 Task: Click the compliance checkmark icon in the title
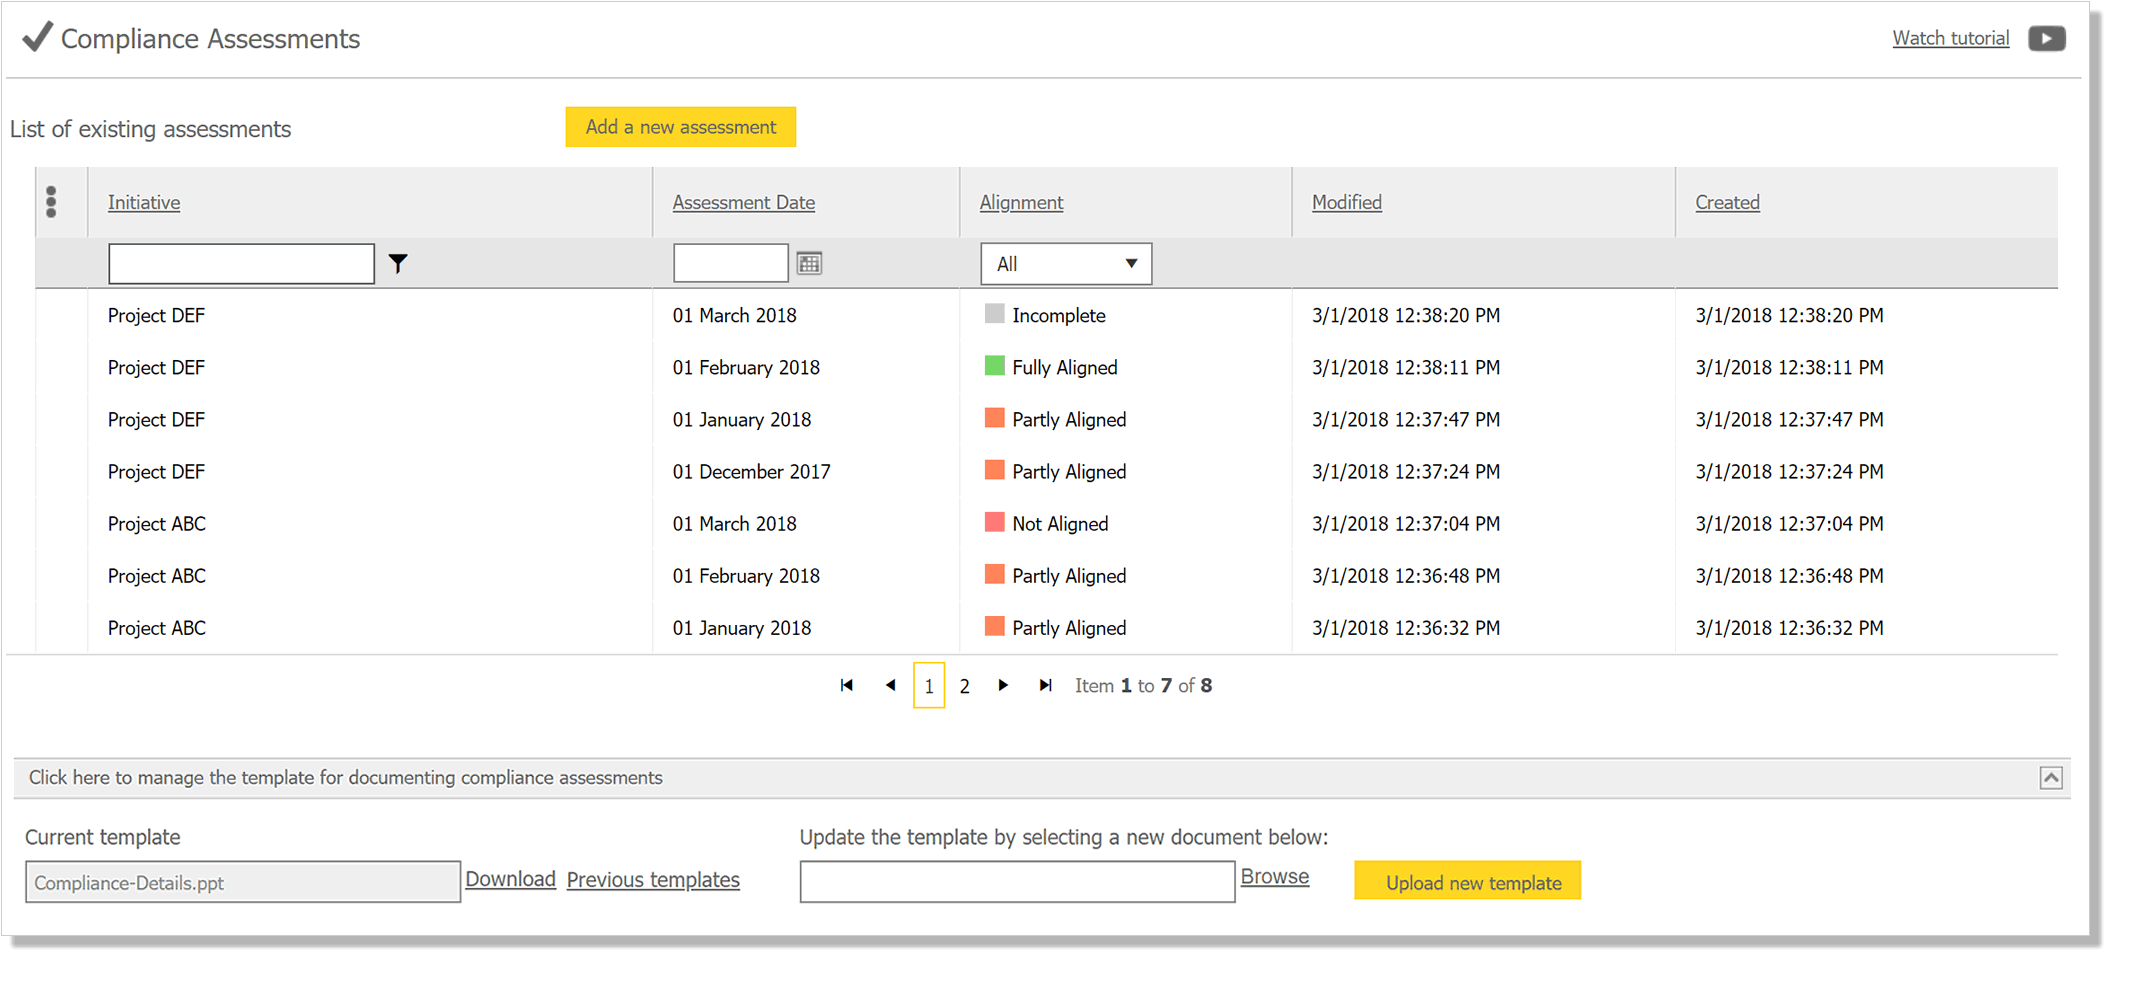point(37,37)
